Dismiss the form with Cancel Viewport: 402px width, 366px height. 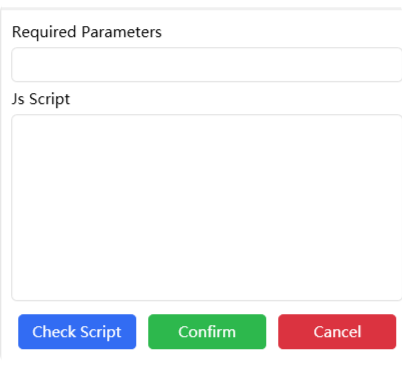(x=337, y=332)
